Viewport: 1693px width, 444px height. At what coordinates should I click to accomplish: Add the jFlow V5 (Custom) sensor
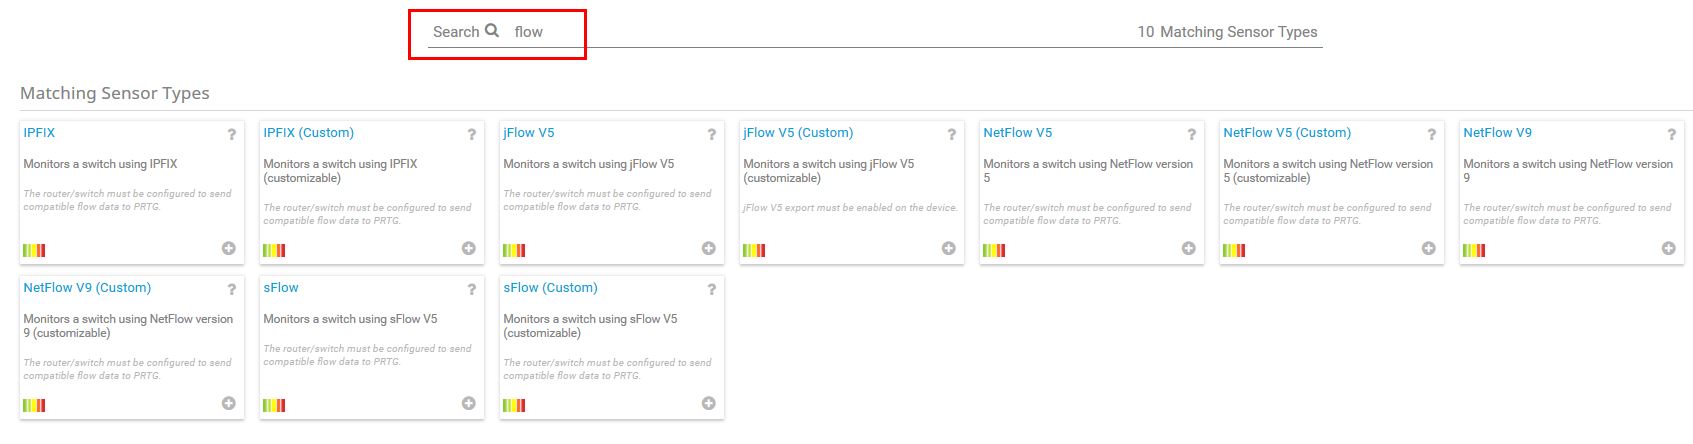948,248
